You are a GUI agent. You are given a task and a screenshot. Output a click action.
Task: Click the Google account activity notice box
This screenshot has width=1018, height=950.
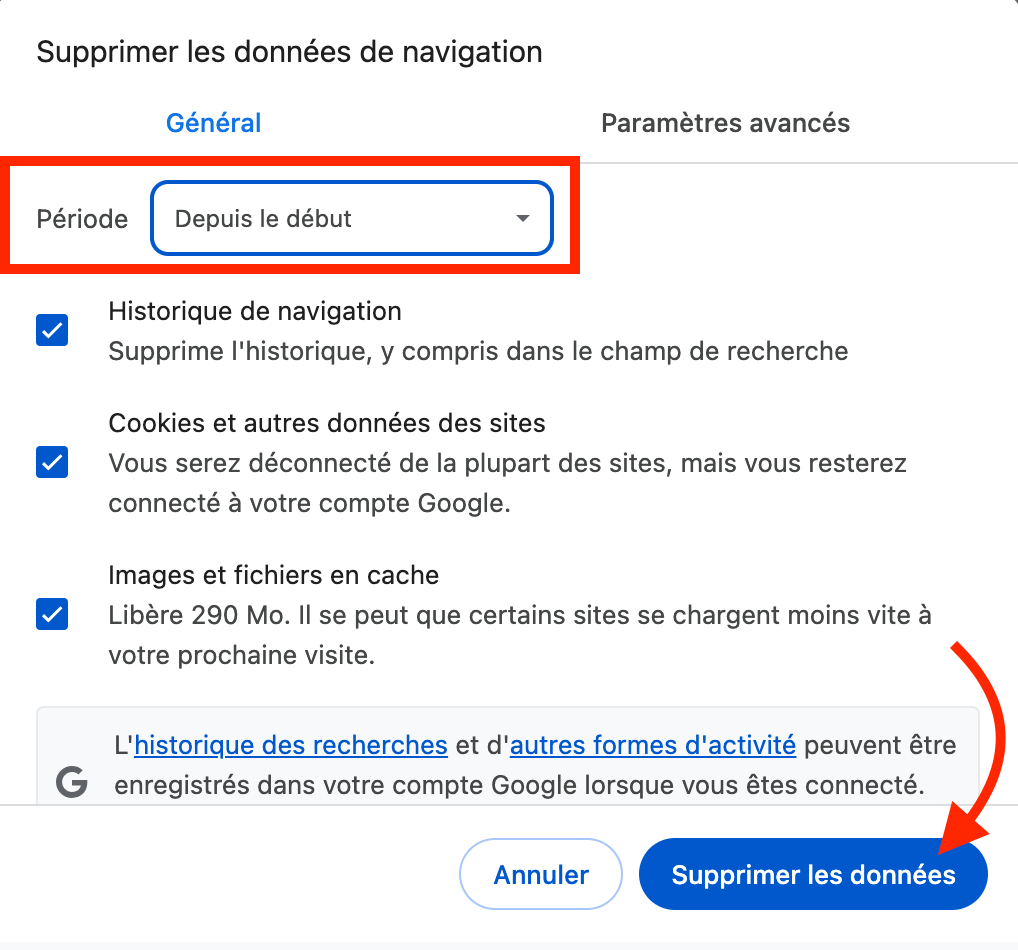pos(509,763)
